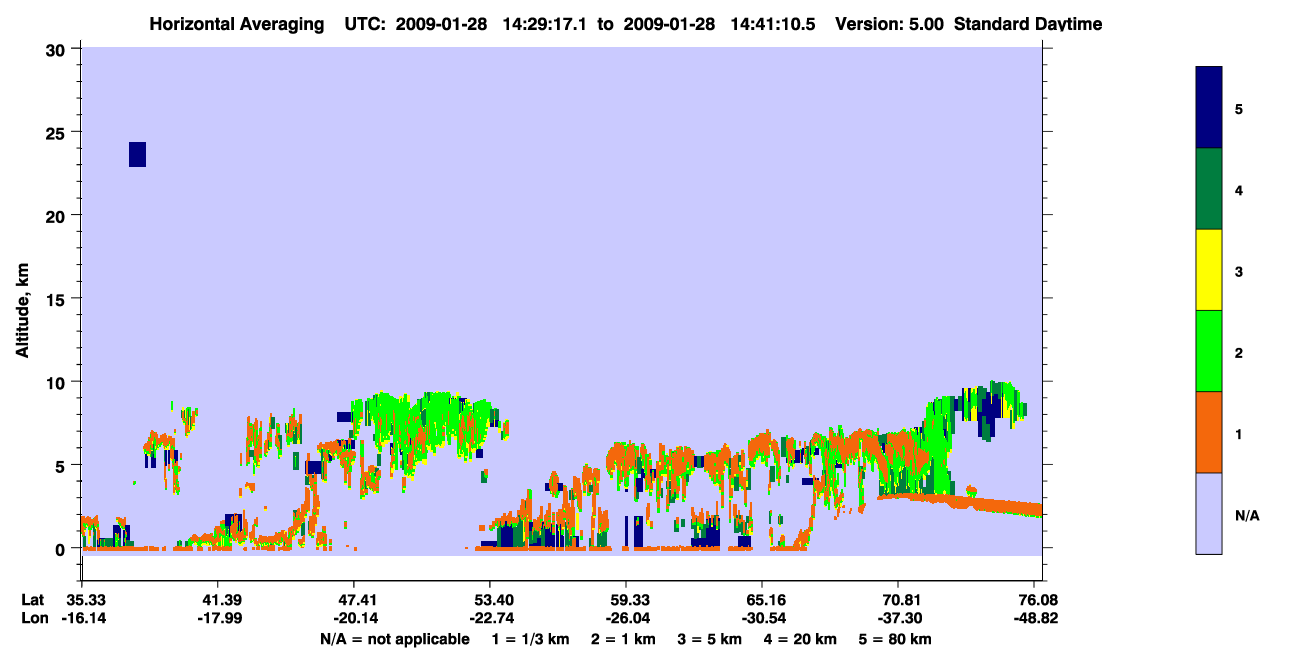
Task: Click the colorbar label 'N/A'
Action: tap(1246, 515)
